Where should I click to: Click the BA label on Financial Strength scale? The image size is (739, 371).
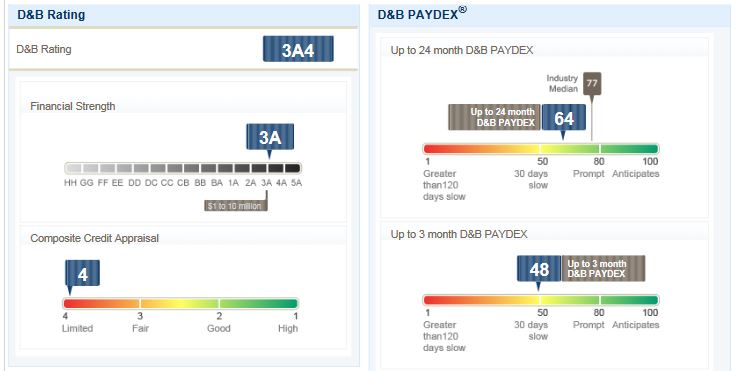tap(217, 183)
